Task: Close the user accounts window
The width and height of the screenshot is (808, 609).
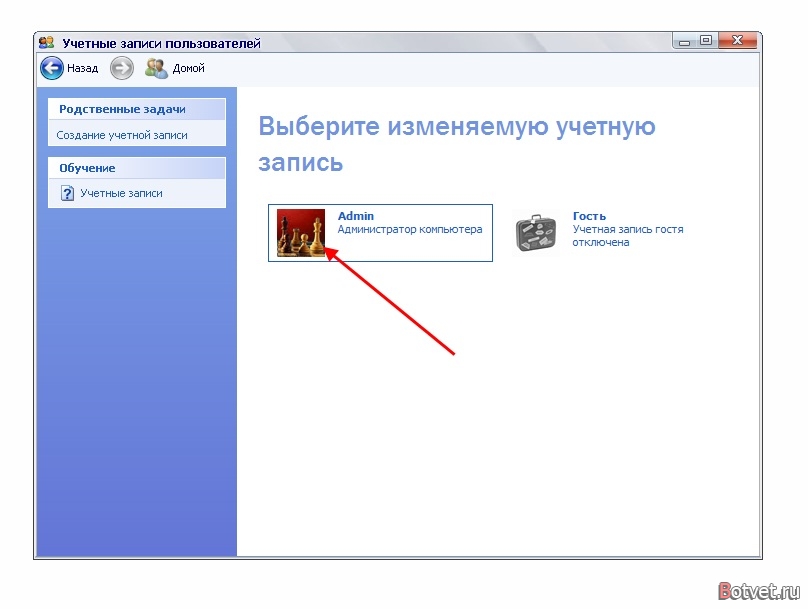Action: pyautogui.click(x=737, y=41)
